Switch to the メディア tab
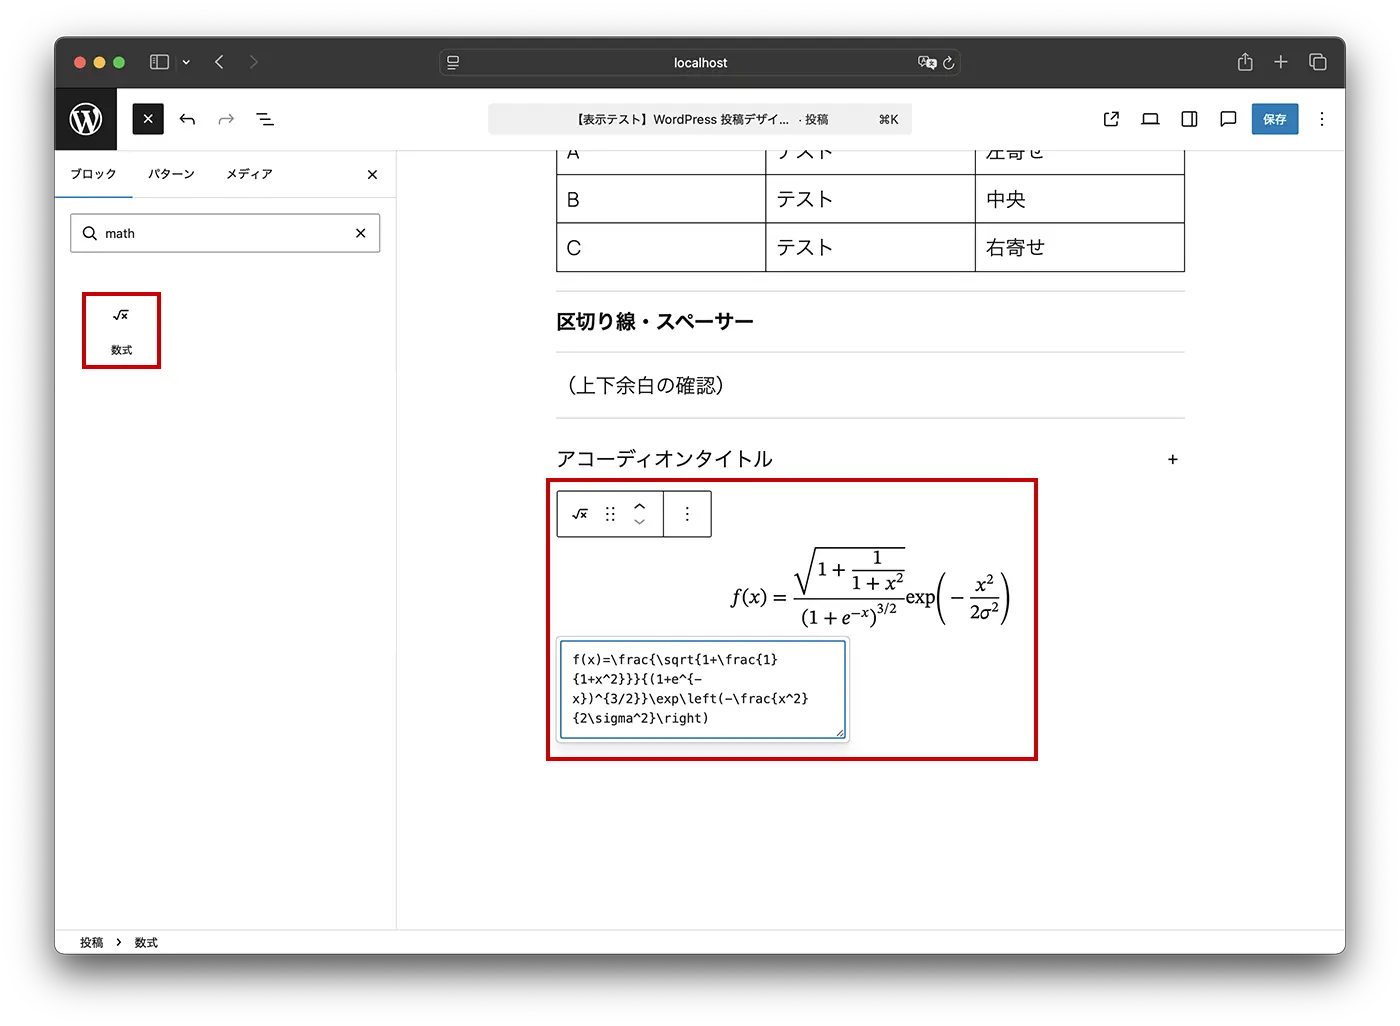The image size is (1400, 1026). [x=248, y=173]
